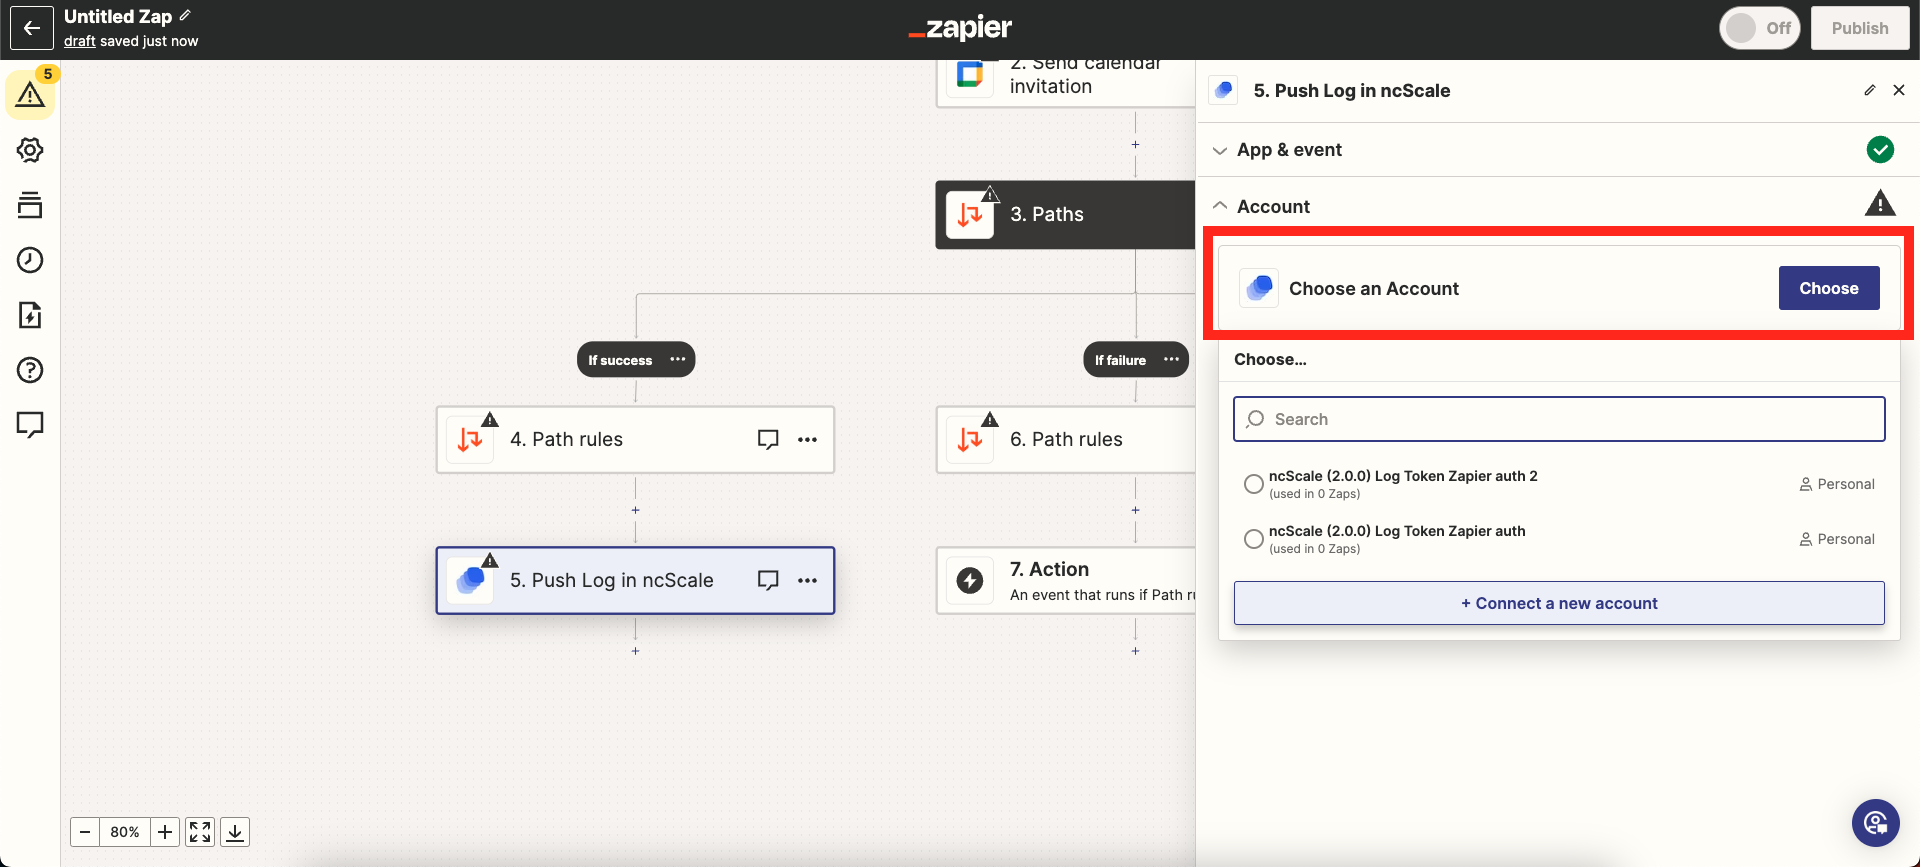This screenshot has width=1920, height=867.
Task: Close the Push Log in ncScale panel
Action: click(1899, 90)
